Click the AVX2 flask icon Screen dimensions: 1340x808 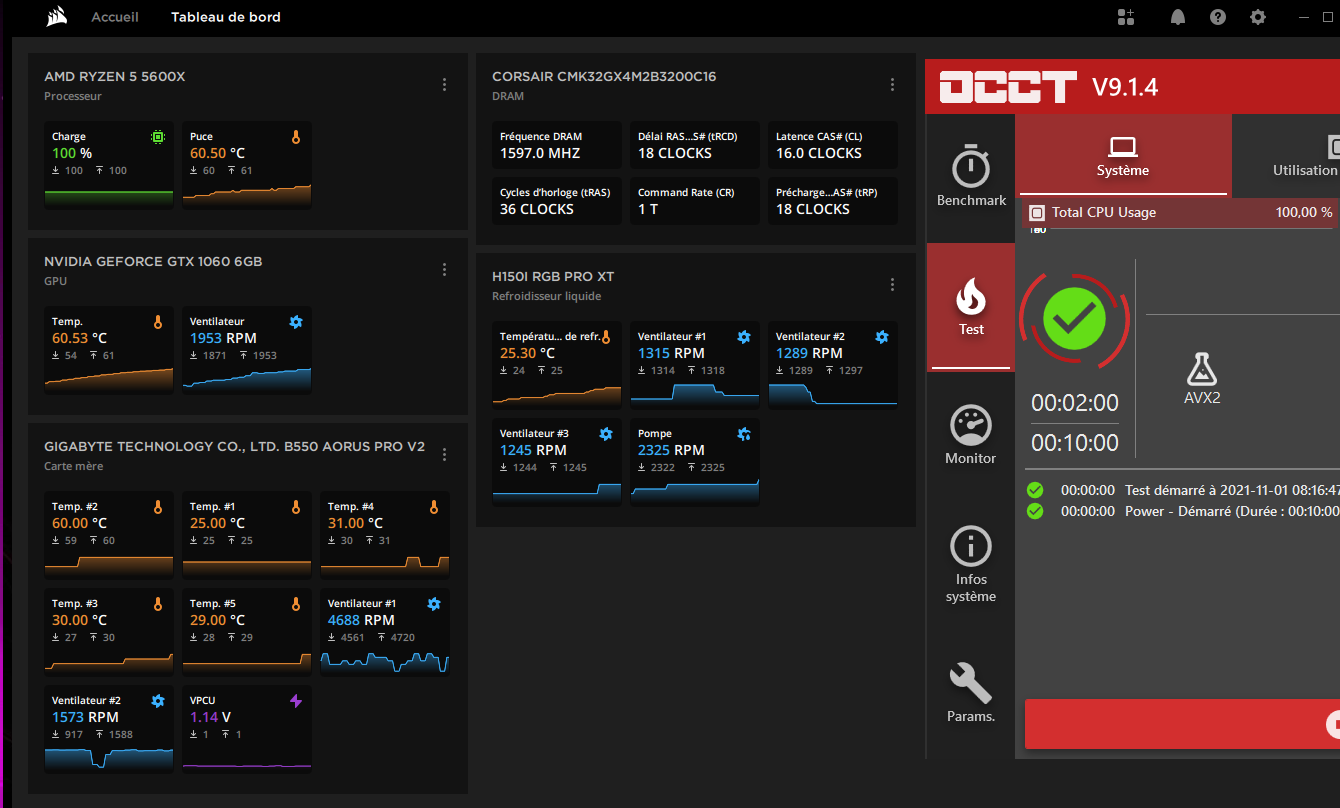click(x=1202, y=369)
